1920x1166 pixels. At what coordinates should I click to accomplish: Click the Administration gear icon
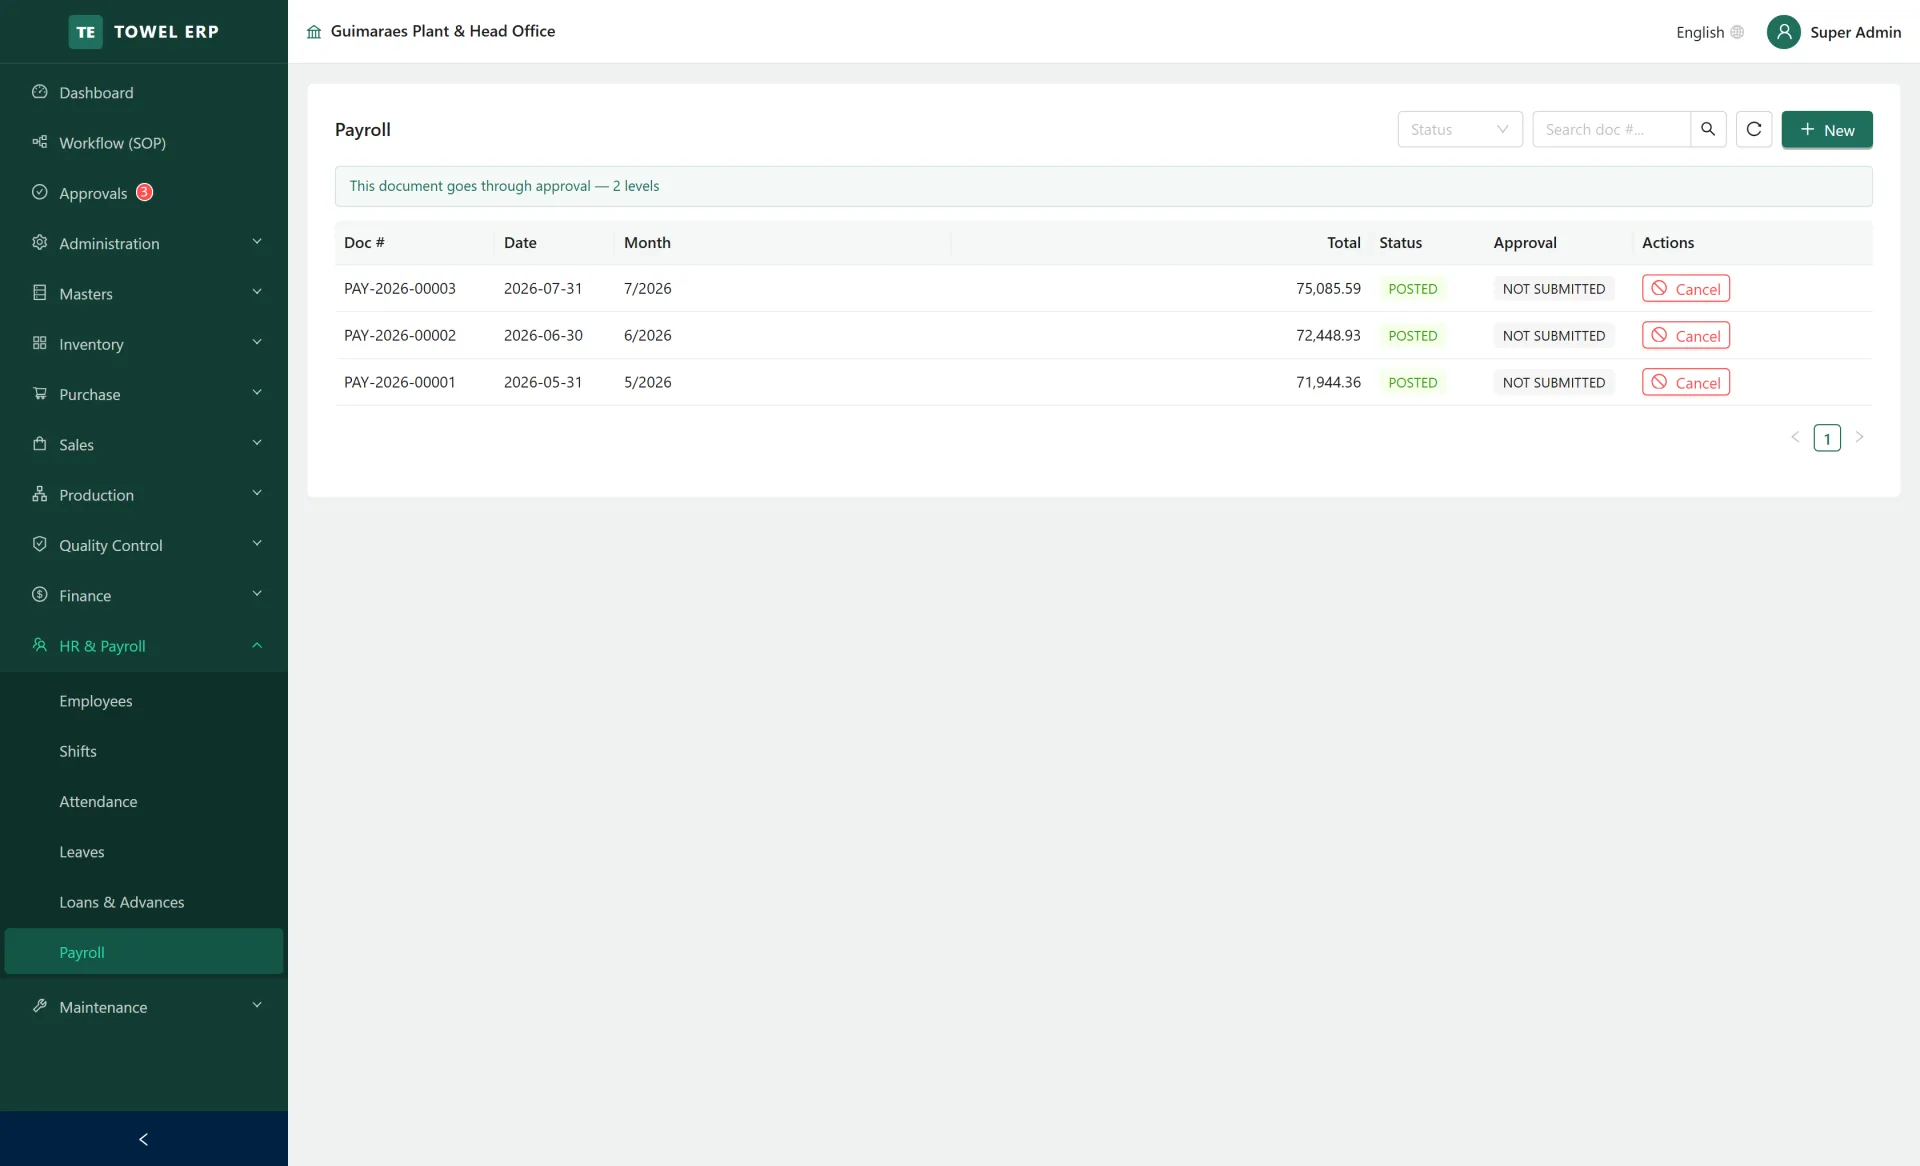click(x=40, y=243)
